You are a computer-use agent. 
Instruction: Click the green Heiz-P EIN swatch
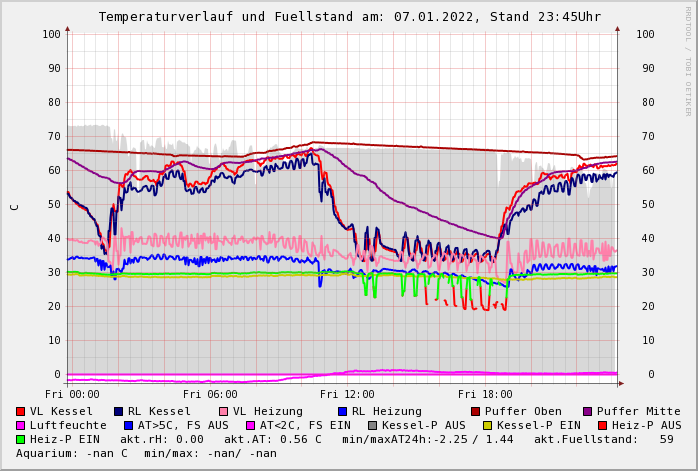click(20, 439)
